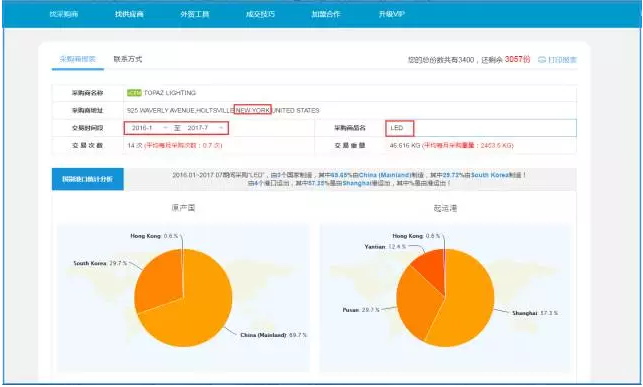Select the blue 国际进口统计分析 section tab
The image size is (643, 387).
pos(88,179)
